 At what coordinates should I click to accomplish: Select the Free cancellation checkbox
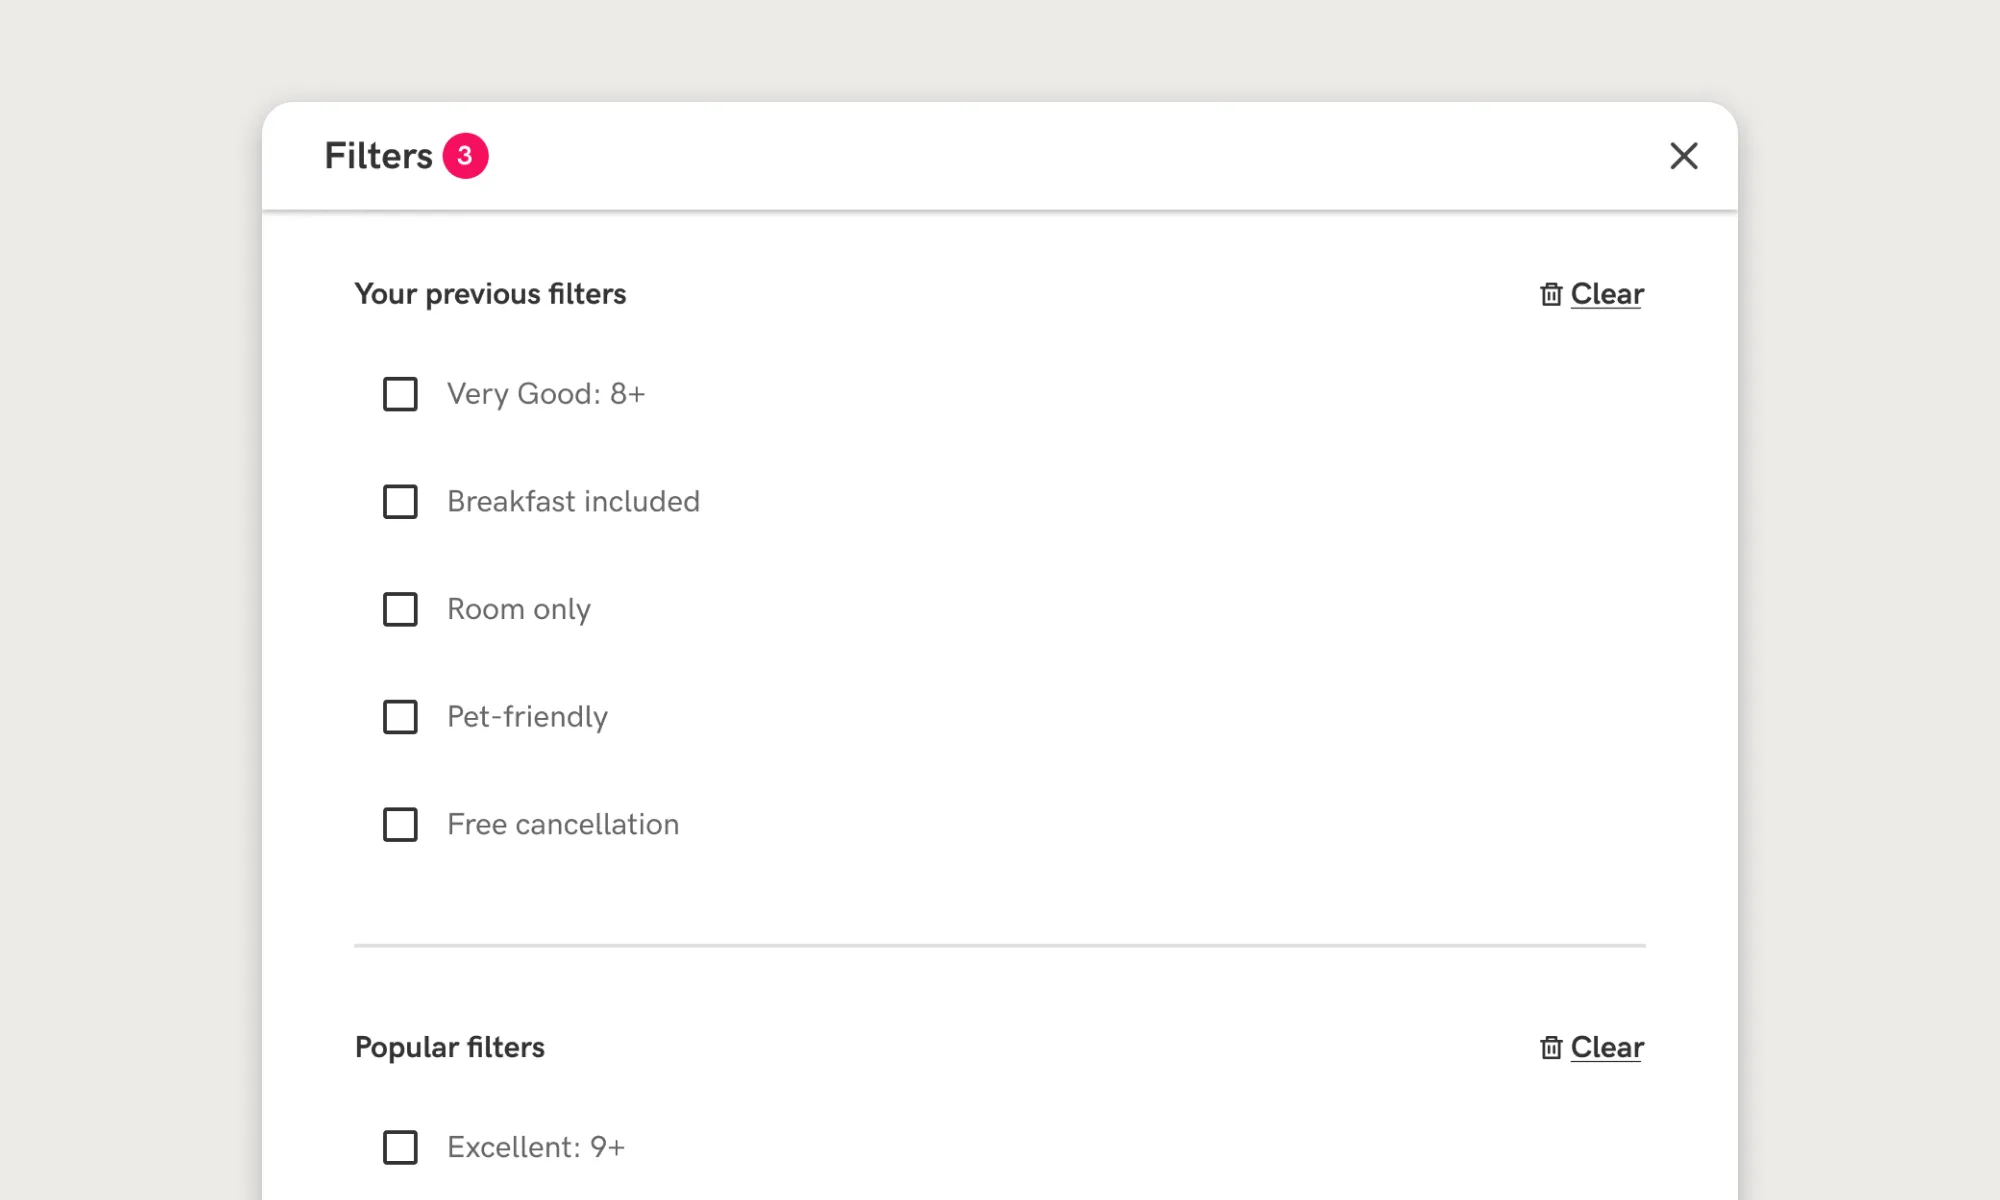[x=400, y=824]
